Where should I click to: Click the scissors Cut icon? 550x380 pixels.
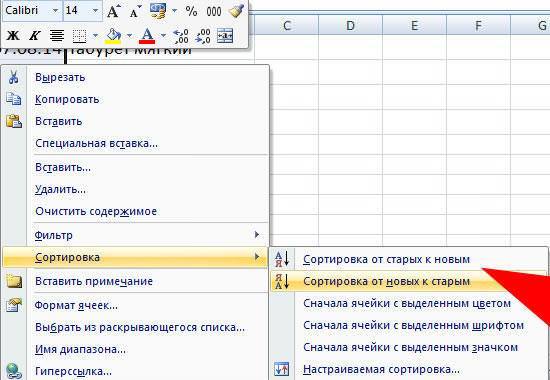[13, 77]
